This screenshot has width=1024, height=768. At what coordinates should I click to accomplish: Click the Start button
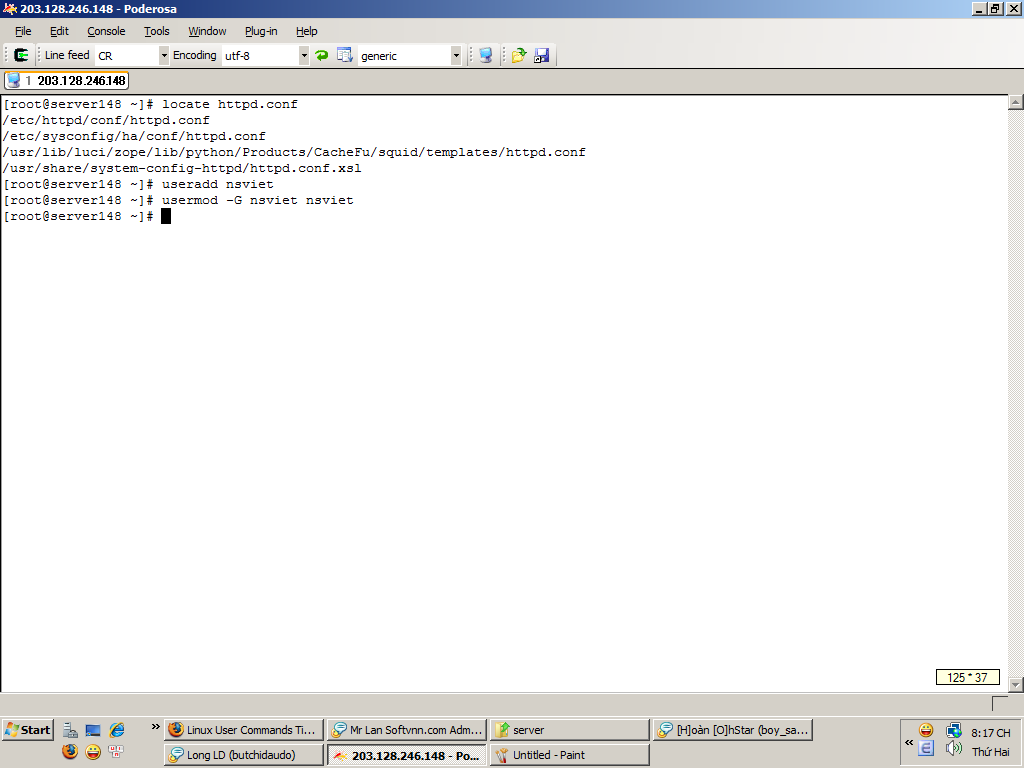point(28,730)
